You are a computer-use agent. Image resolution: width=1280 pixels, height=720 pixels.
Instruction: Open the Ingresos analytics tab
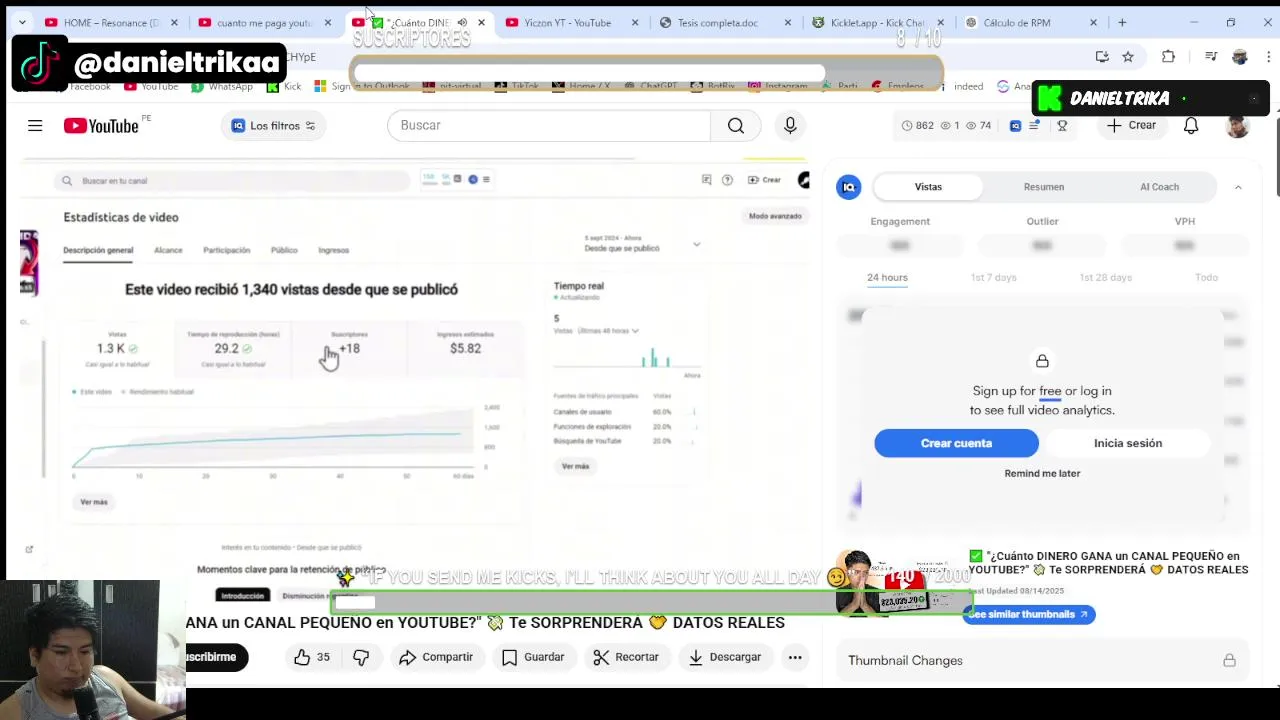click(334, 250)
